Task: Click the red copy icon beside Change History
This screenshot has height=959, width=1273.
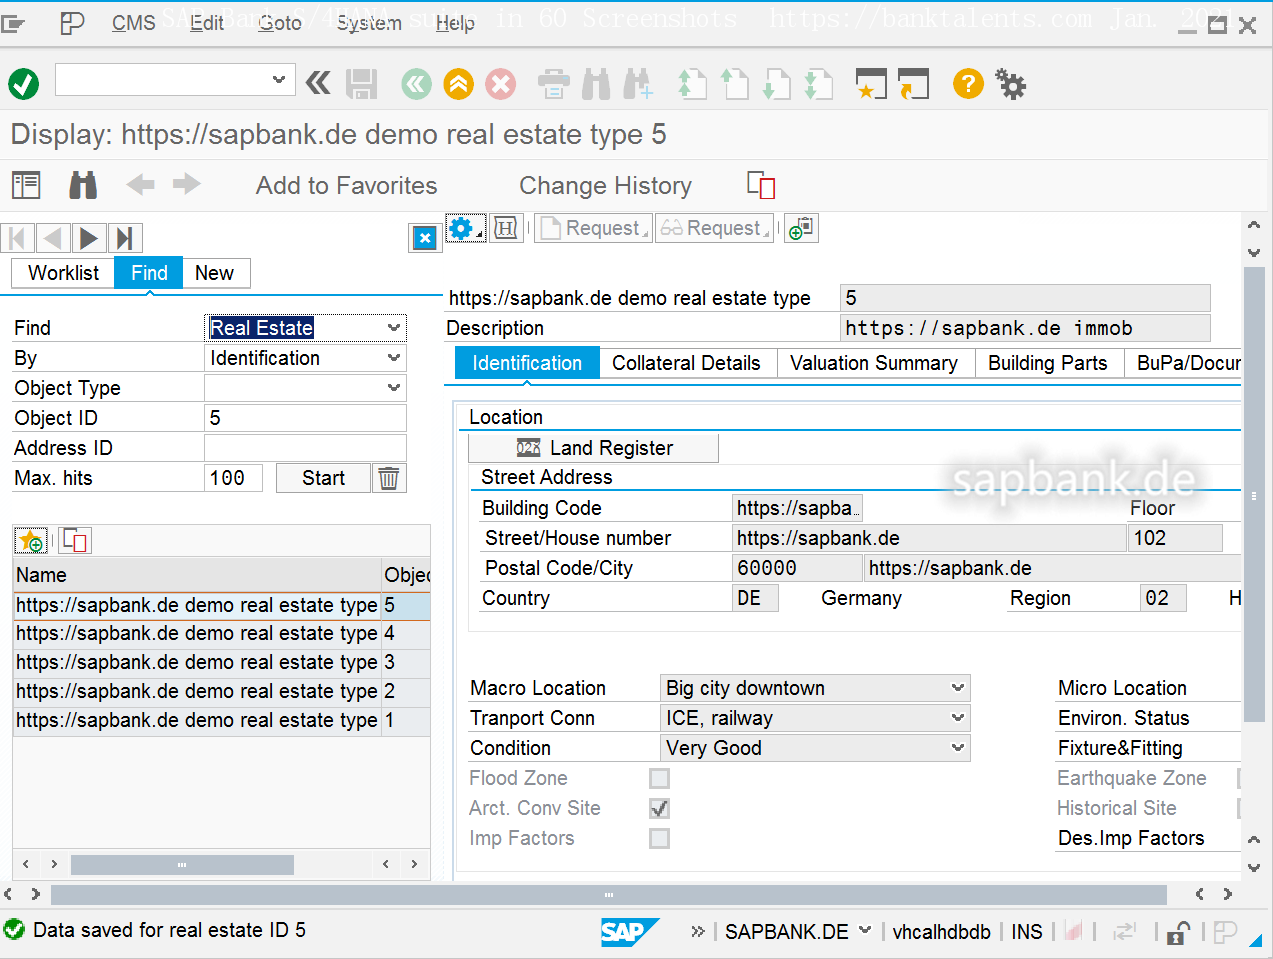Action: 761,185
